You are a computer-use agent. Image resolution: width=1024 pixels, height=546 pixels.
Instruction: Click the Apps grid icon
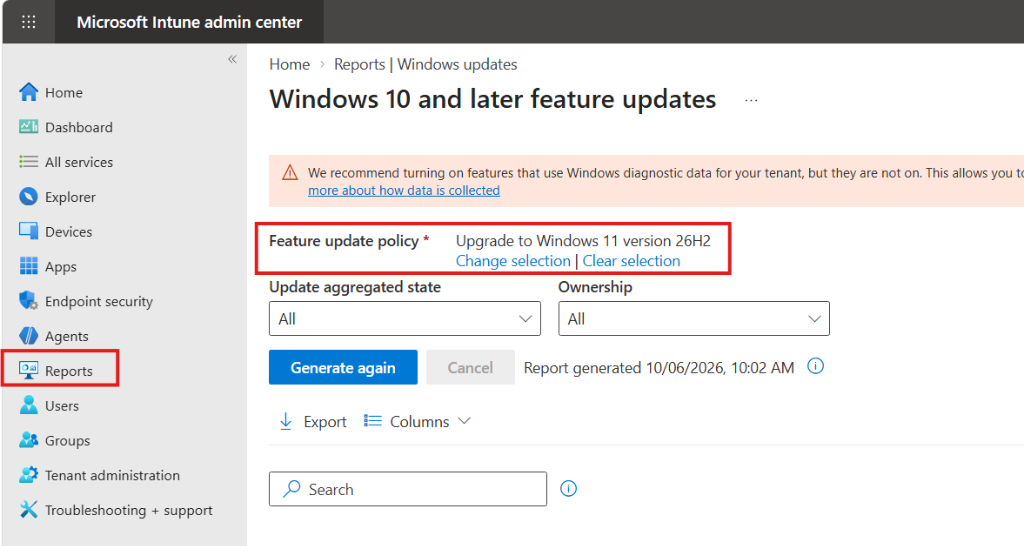click(x=28, y=266)
